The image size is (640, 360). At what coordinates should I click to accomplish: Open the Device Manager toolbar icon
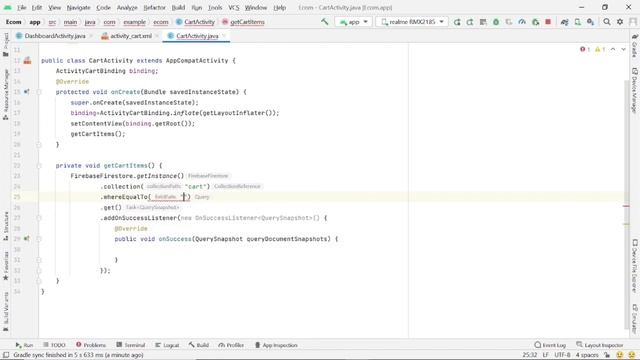click(578, 22)
